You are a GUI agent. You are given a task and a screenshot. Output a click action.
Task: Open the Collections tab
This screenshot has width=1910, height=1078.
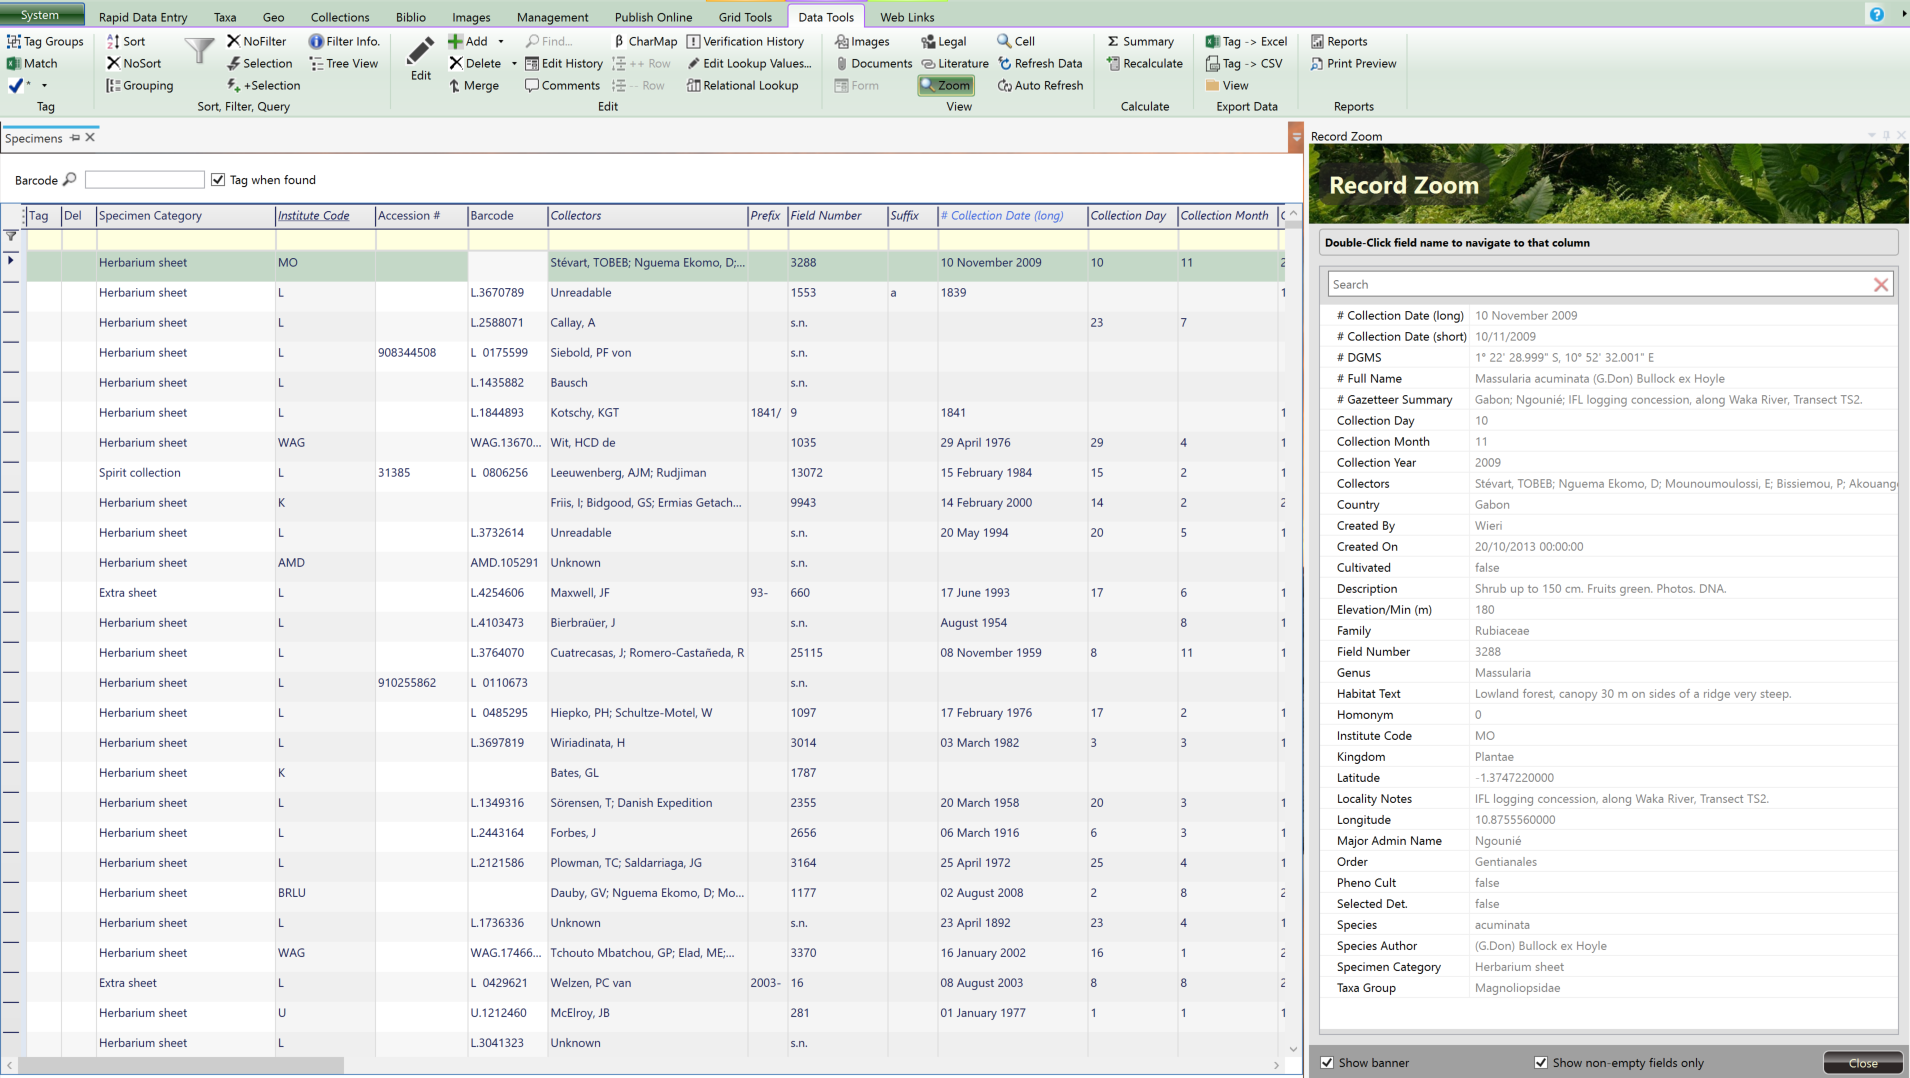(x=340, y=17)
